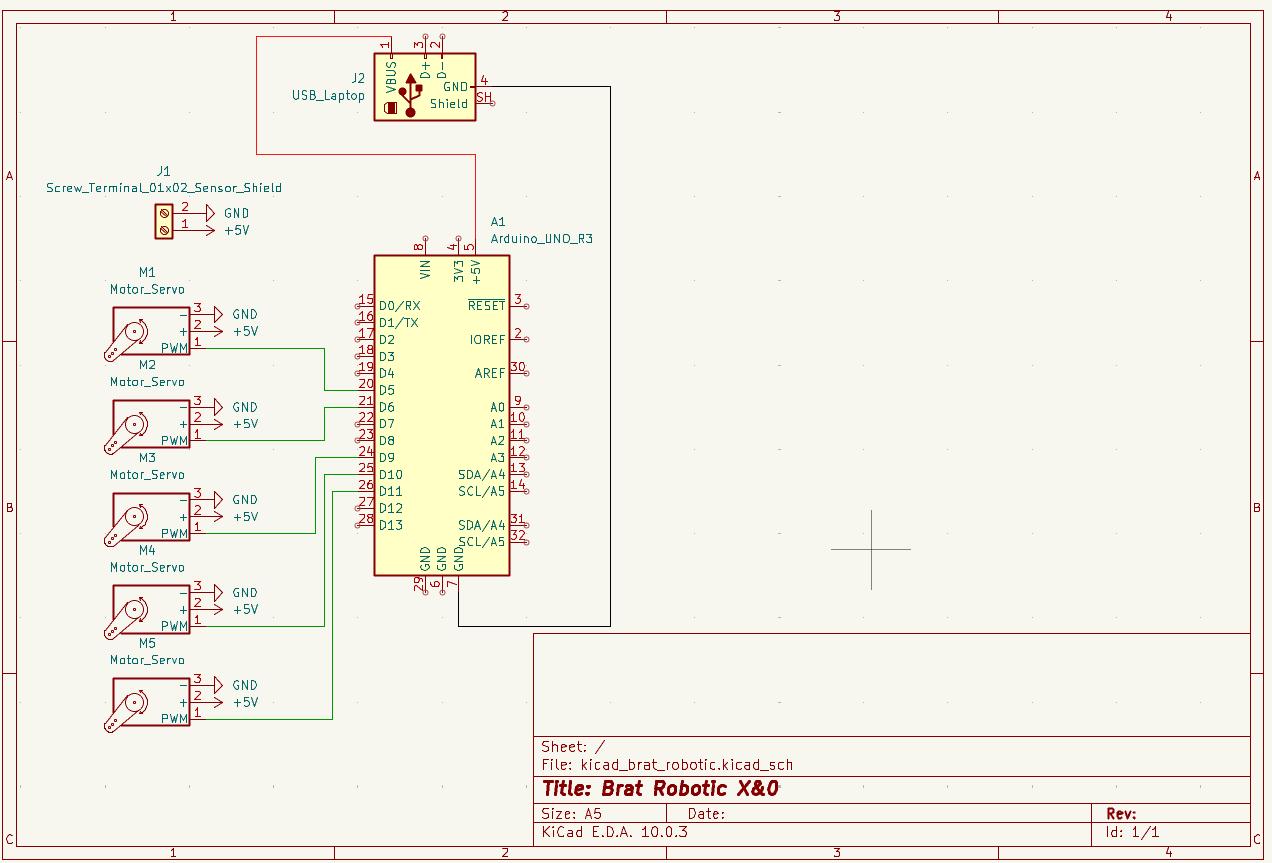Image resolution: width=1272 pixels, height=863 pixels.
Task: Click the green wire from M1 PWM to D5
Action: [325, 369]
